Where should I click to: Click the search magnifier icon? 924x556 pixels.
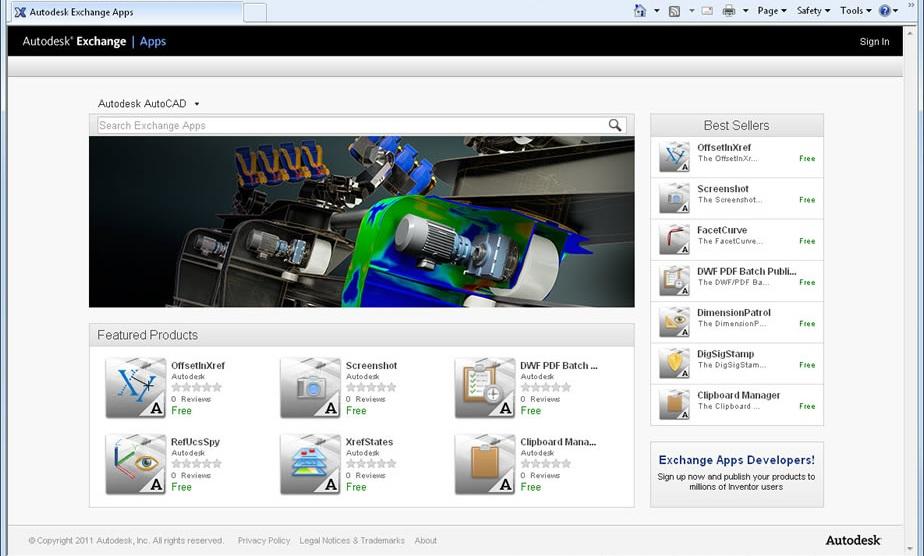coord(615,125)
